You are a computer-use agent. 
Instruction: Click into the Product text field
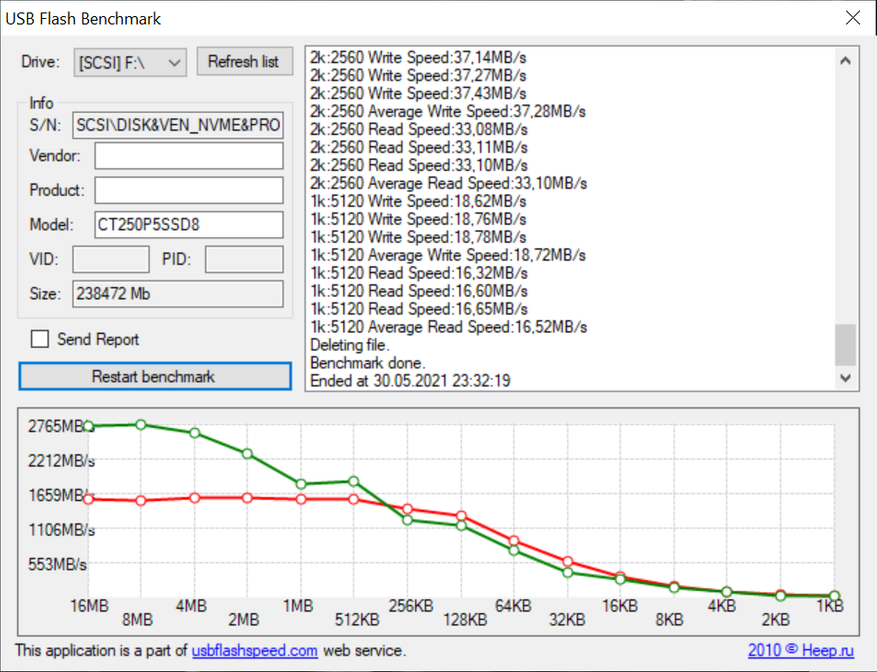coord(189,190)
